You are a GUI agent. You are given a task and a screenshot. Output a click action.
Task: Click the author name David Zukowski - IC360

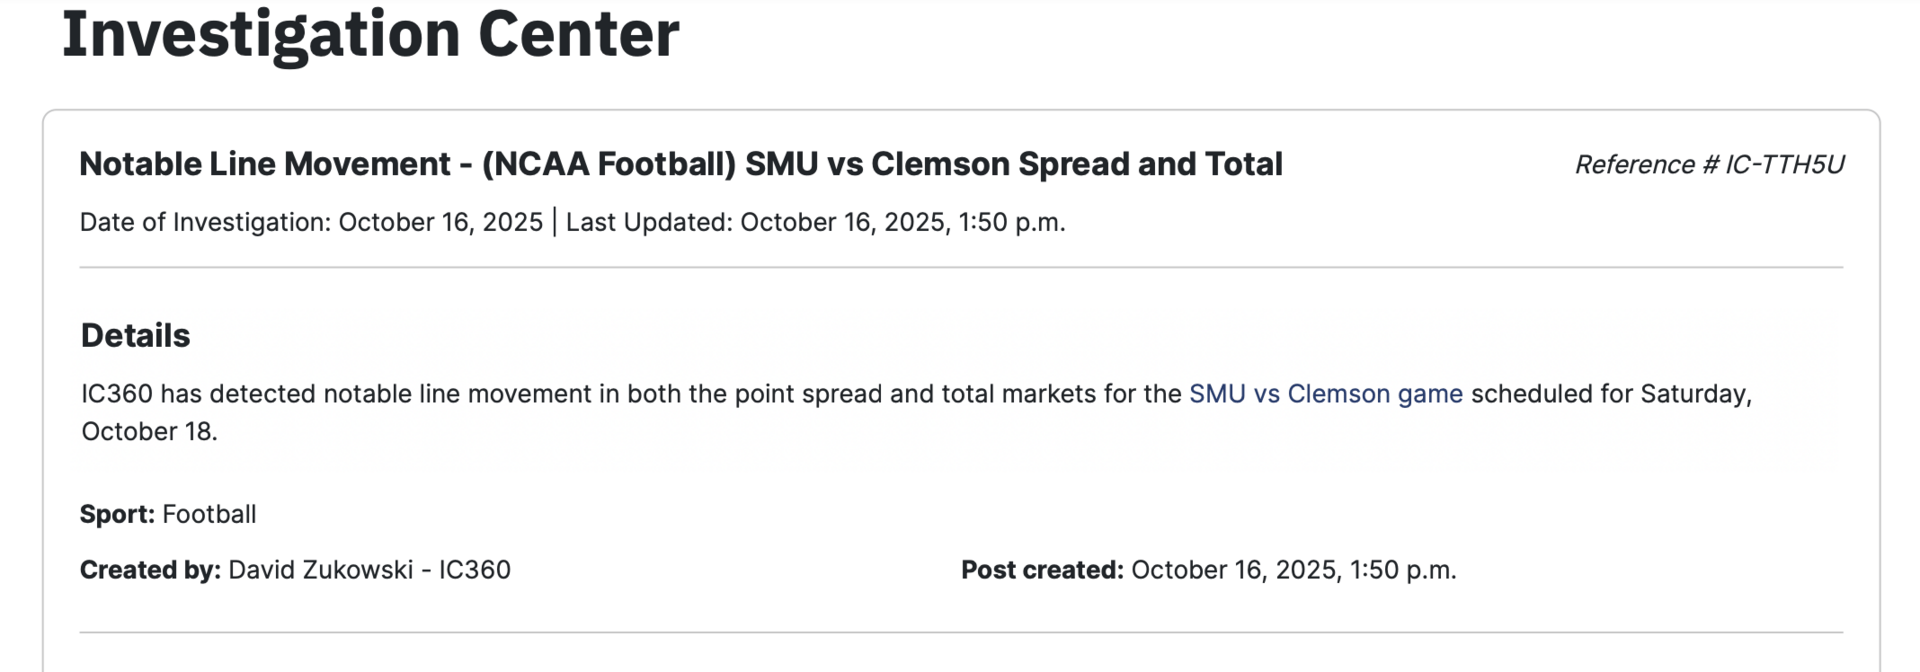(x=369, y=570)
